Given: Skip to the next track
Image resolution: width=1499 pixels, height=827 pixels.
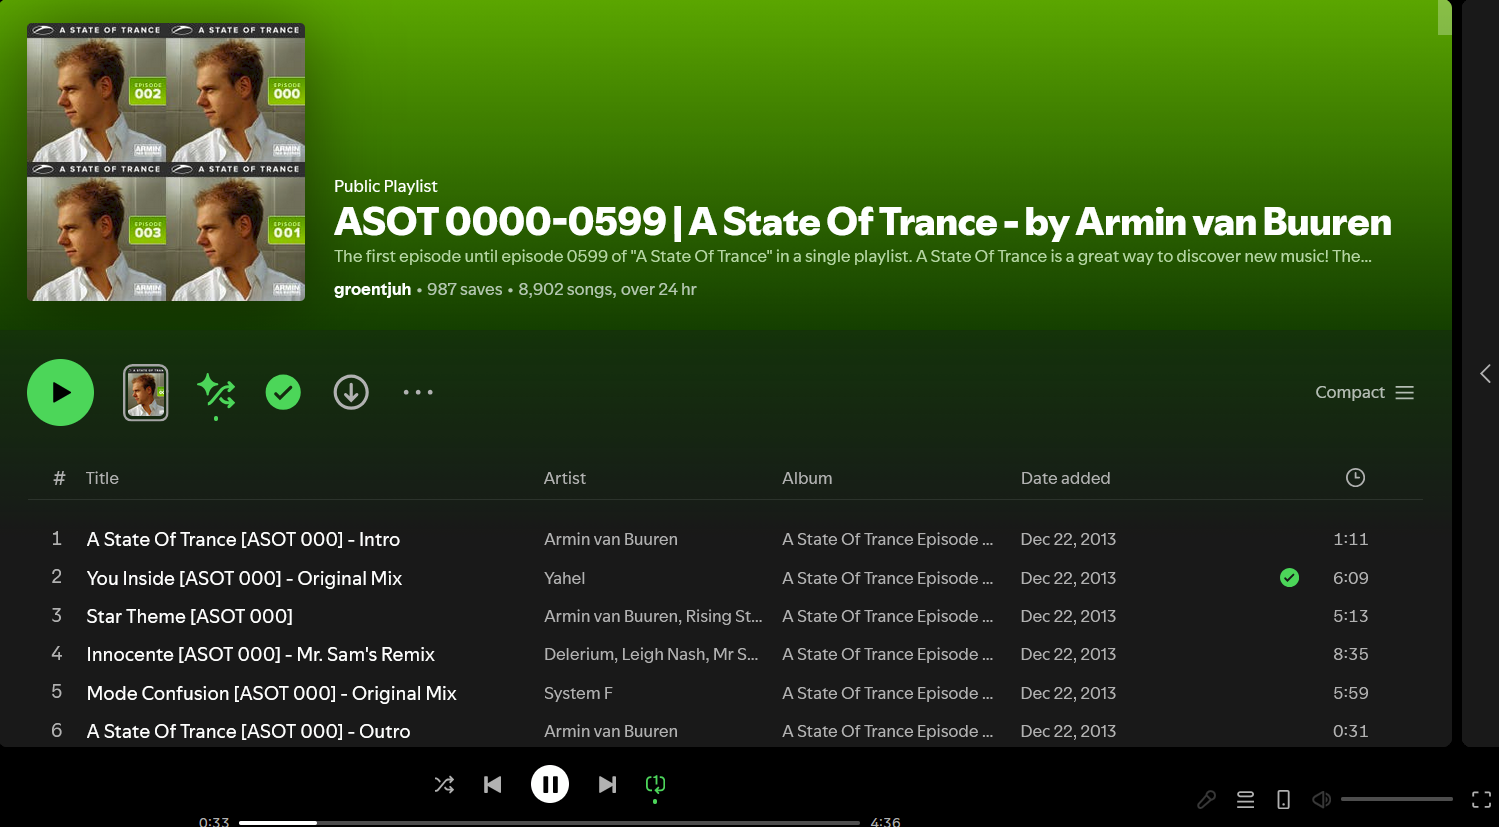Looking at the screenshot, I should point(607,785).
